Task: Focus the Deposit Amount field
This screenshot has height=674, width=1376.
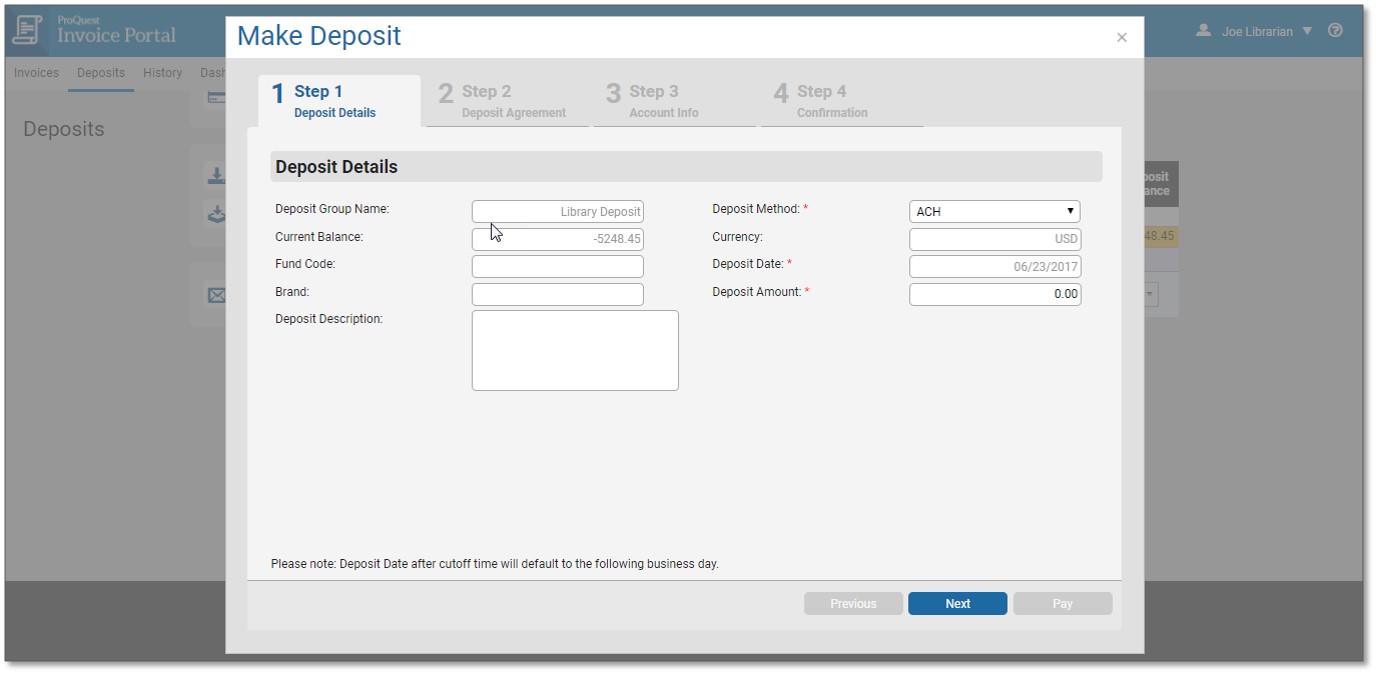Action: point(995,294)
